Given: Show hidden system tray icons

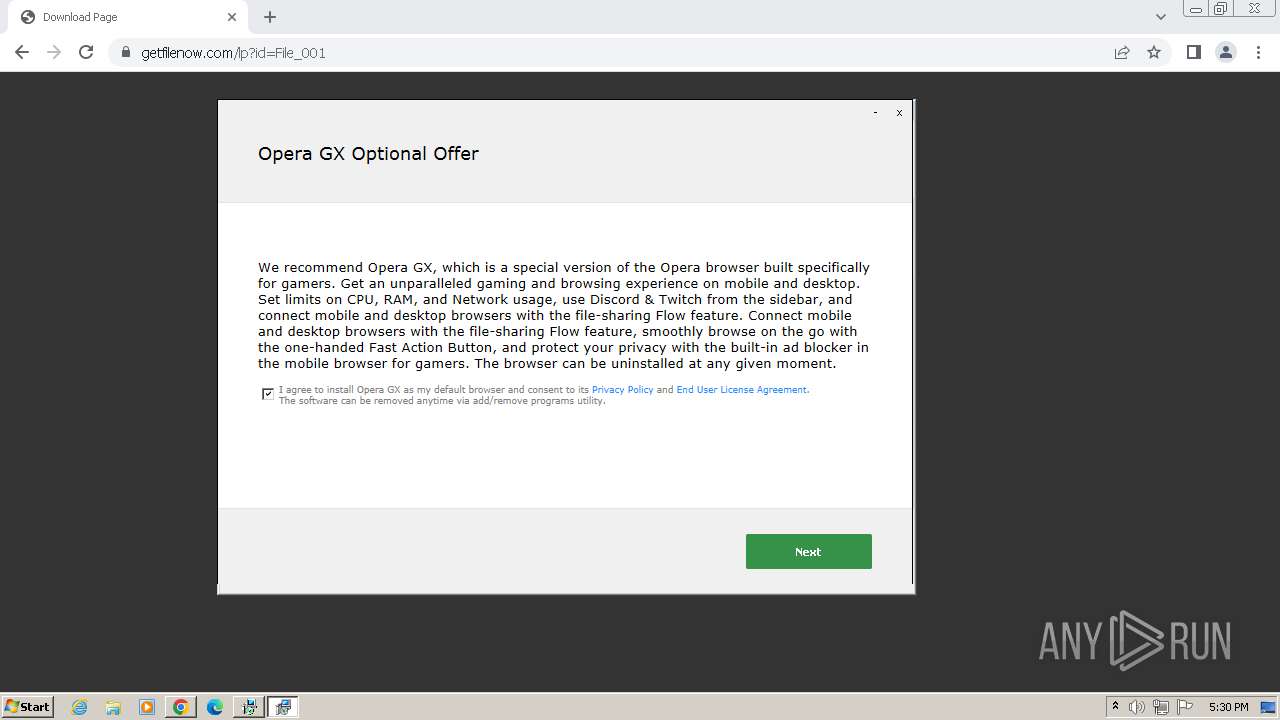Looking at the screenshot, I should [1116, 707].
